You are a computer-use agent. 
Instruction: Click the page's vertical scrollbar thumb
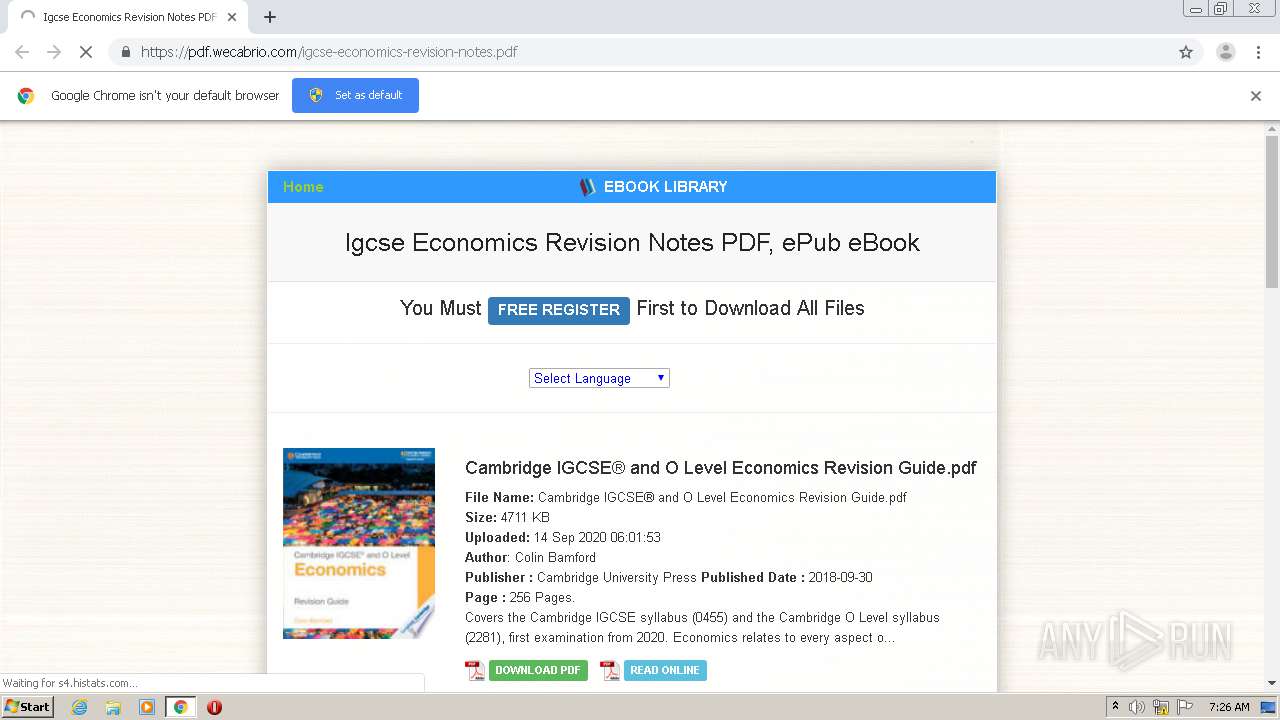tap(1272, 210)
